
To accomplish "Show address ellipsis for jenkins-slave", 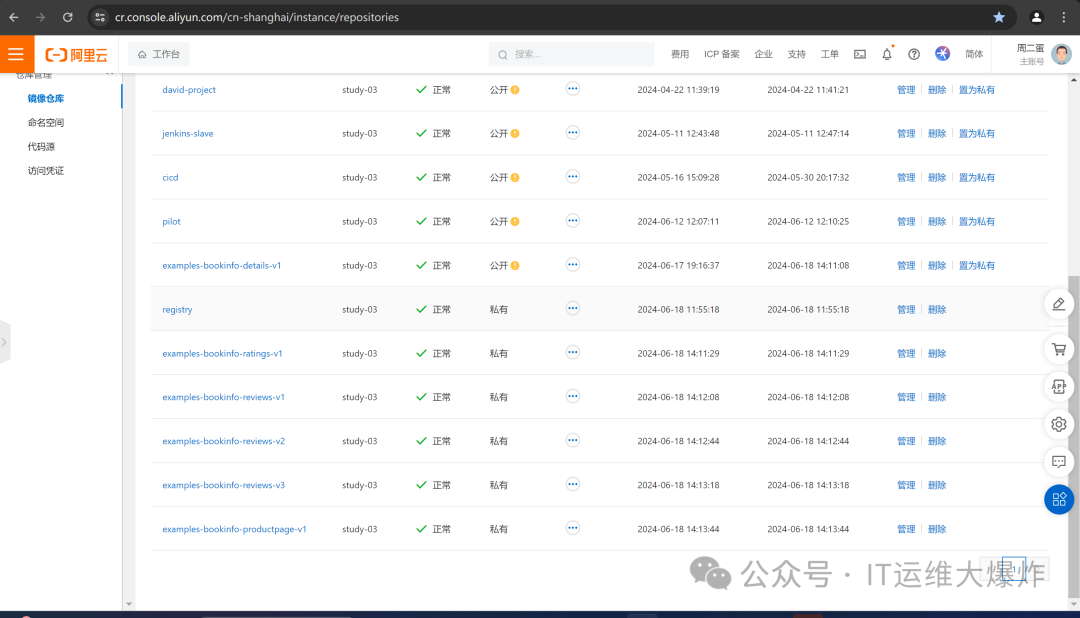I will coord(572,133).
